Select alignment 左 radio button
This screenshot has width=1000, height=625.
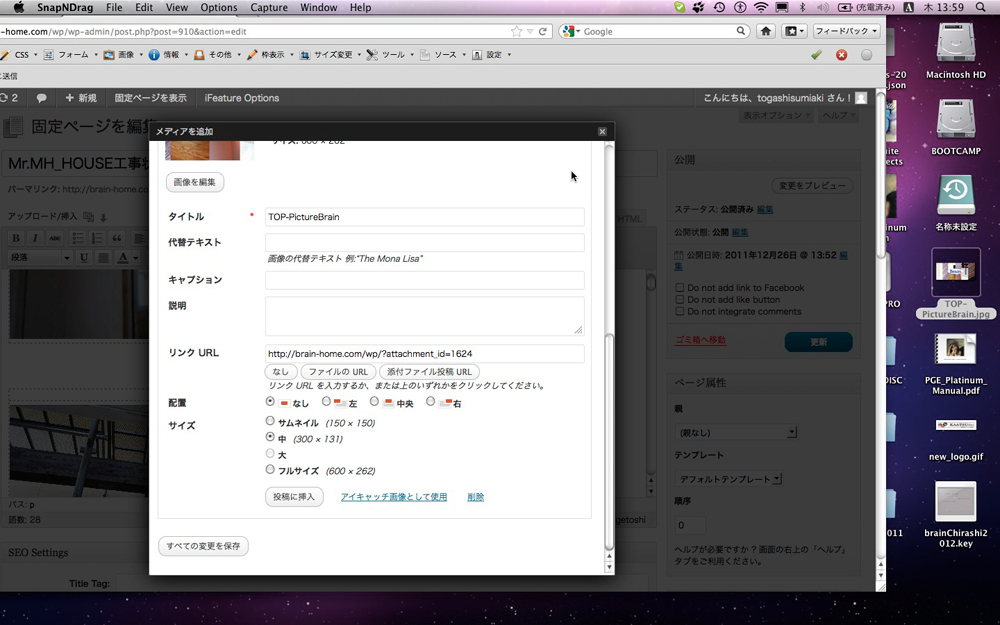click(327, 402)
